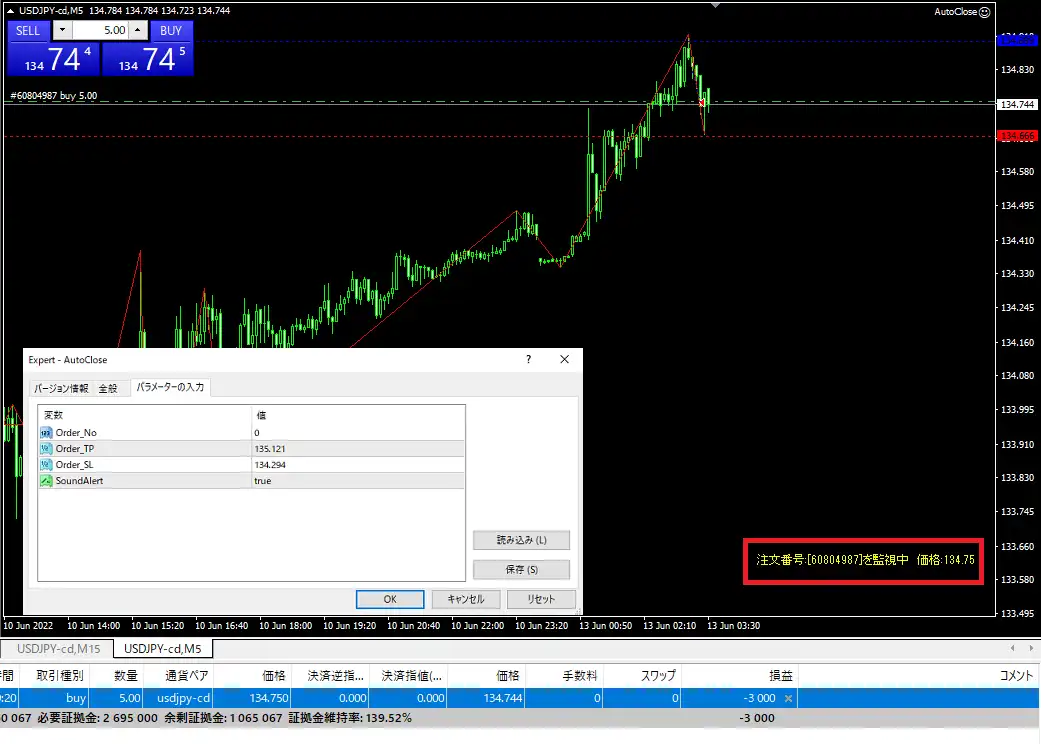Click the AutoClose smiley face icon
1041x744 pixels.
pos(984,12)
